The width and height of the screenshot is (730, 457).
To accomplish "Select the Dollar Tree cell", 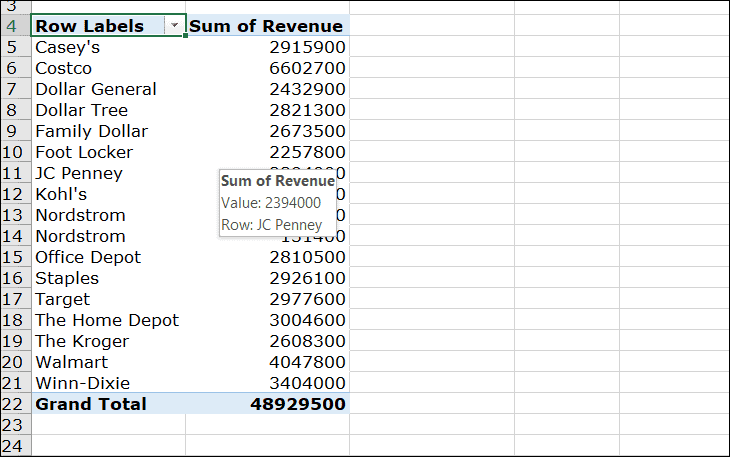I will tap(108, 110).
